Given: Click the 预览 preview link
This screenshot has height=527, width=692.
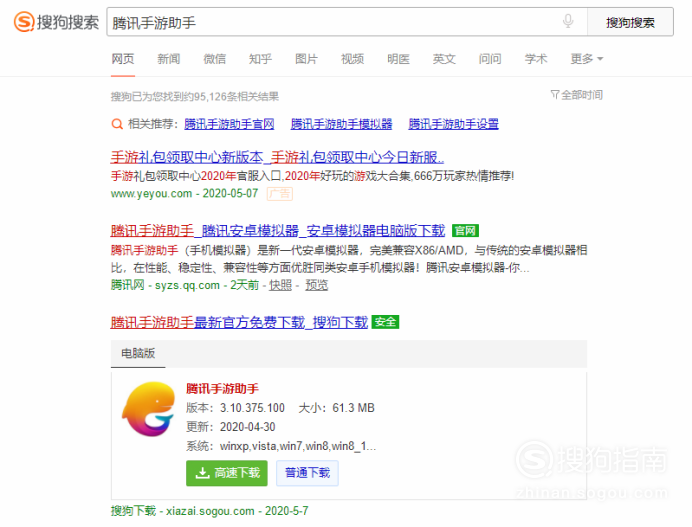Looking at the screenshot, I should point(316,285).
